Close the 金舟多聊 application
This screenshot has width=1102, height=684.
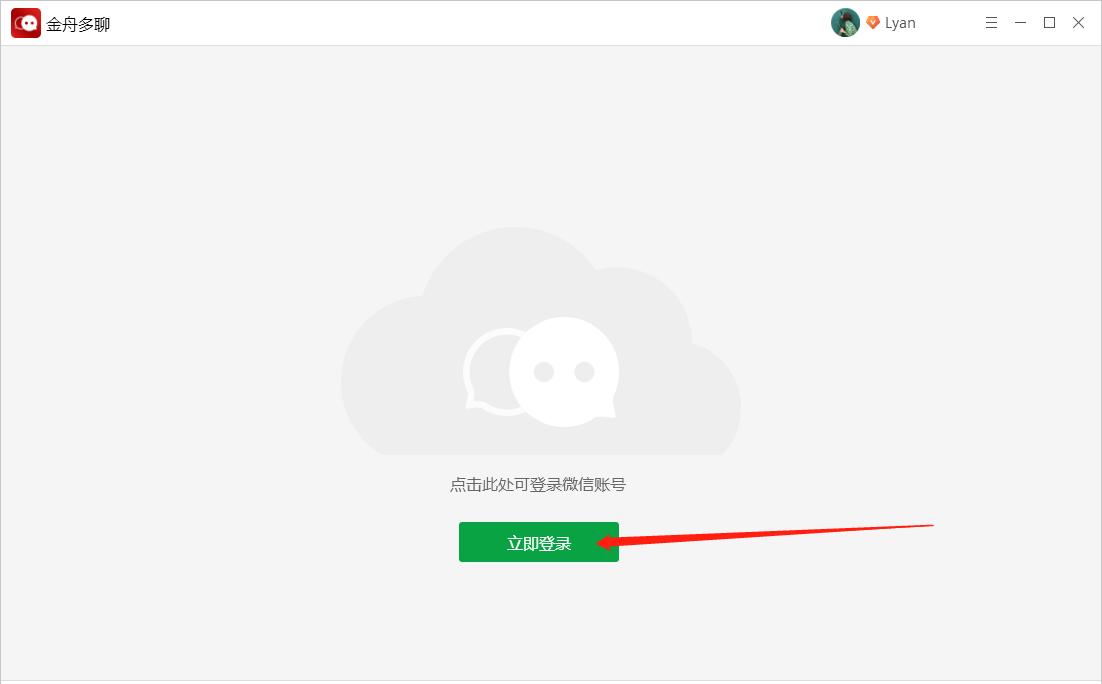pyautogui.click(x=1078, y=22)
